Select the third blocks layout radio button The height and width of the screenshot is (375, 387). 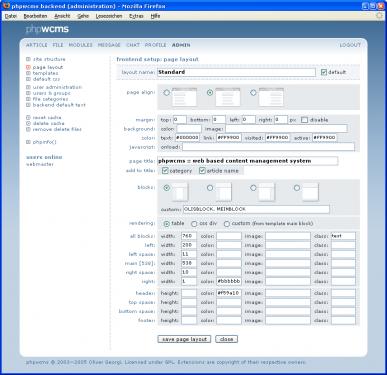point(253,188)
